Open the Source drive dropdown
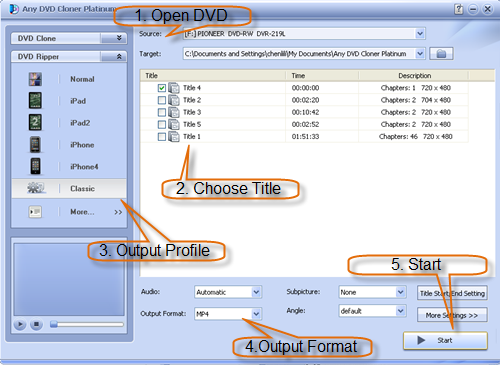Image resolution: width=500 pixels, height=365 pixels. (420, 34)
